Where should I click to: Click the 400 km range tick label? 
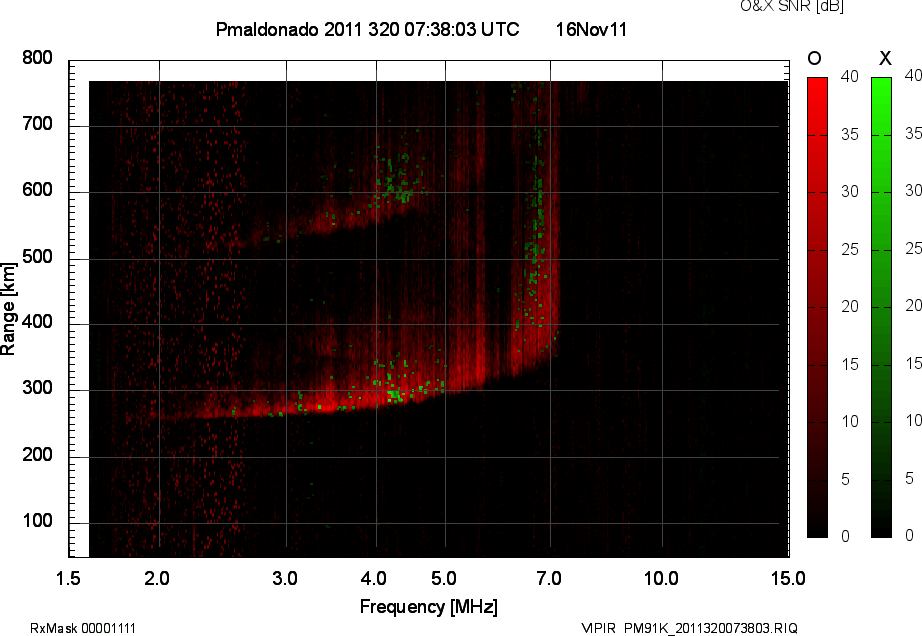coord(37,322)
